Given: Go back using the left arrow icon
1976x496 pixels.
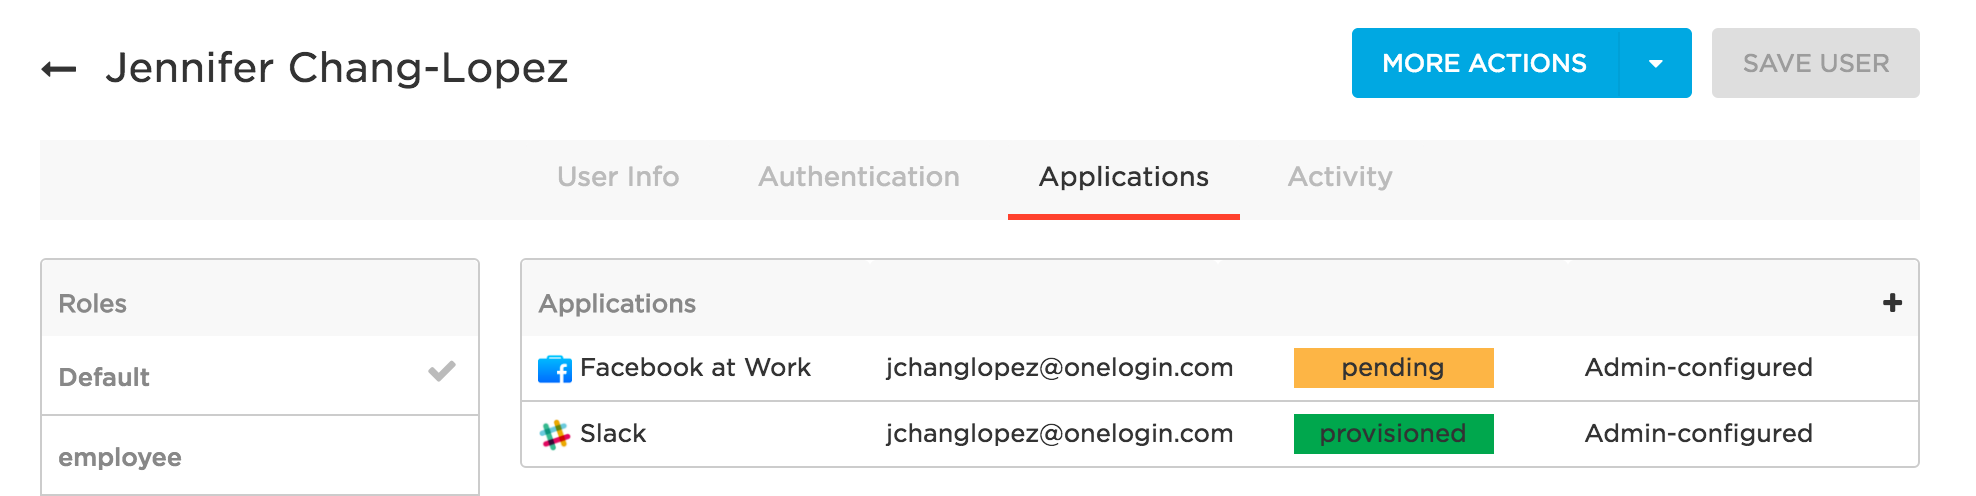Looking at the screenshot, I should tap(59, 69).
